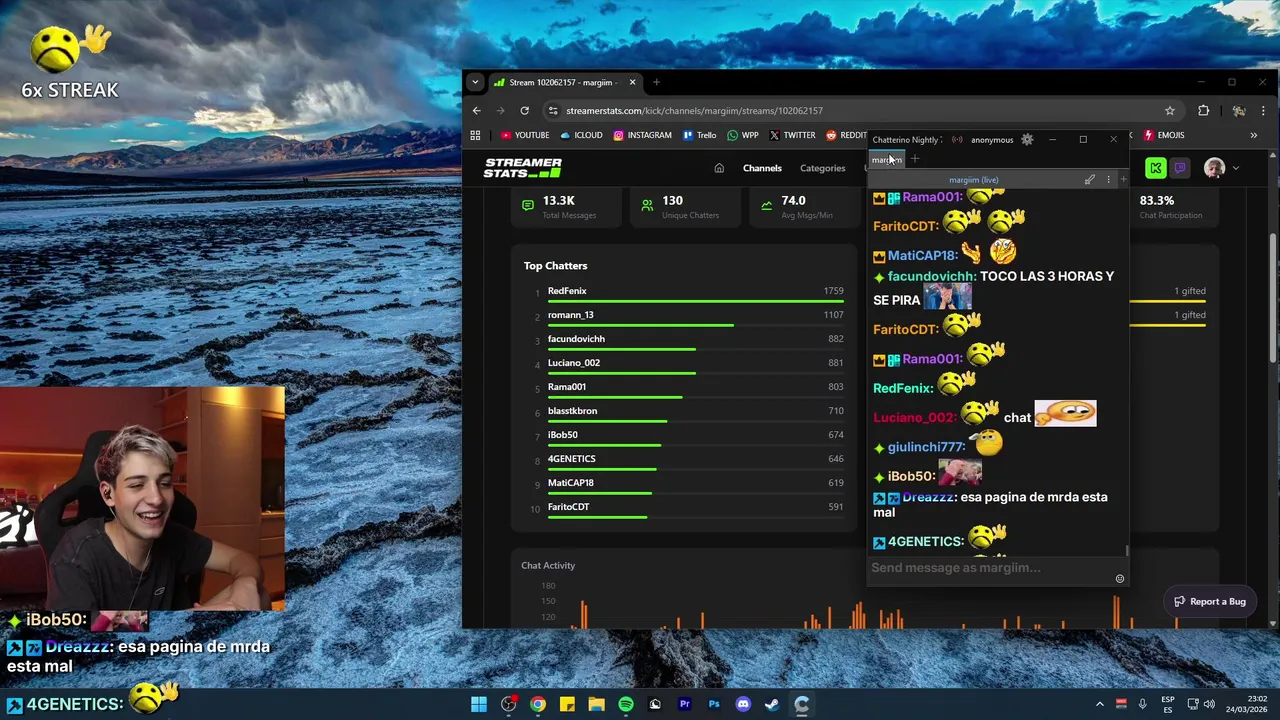Click FaritoCDT in Top Chatters list
This screenshot has width=1280, height=720.
pos(568,507)
